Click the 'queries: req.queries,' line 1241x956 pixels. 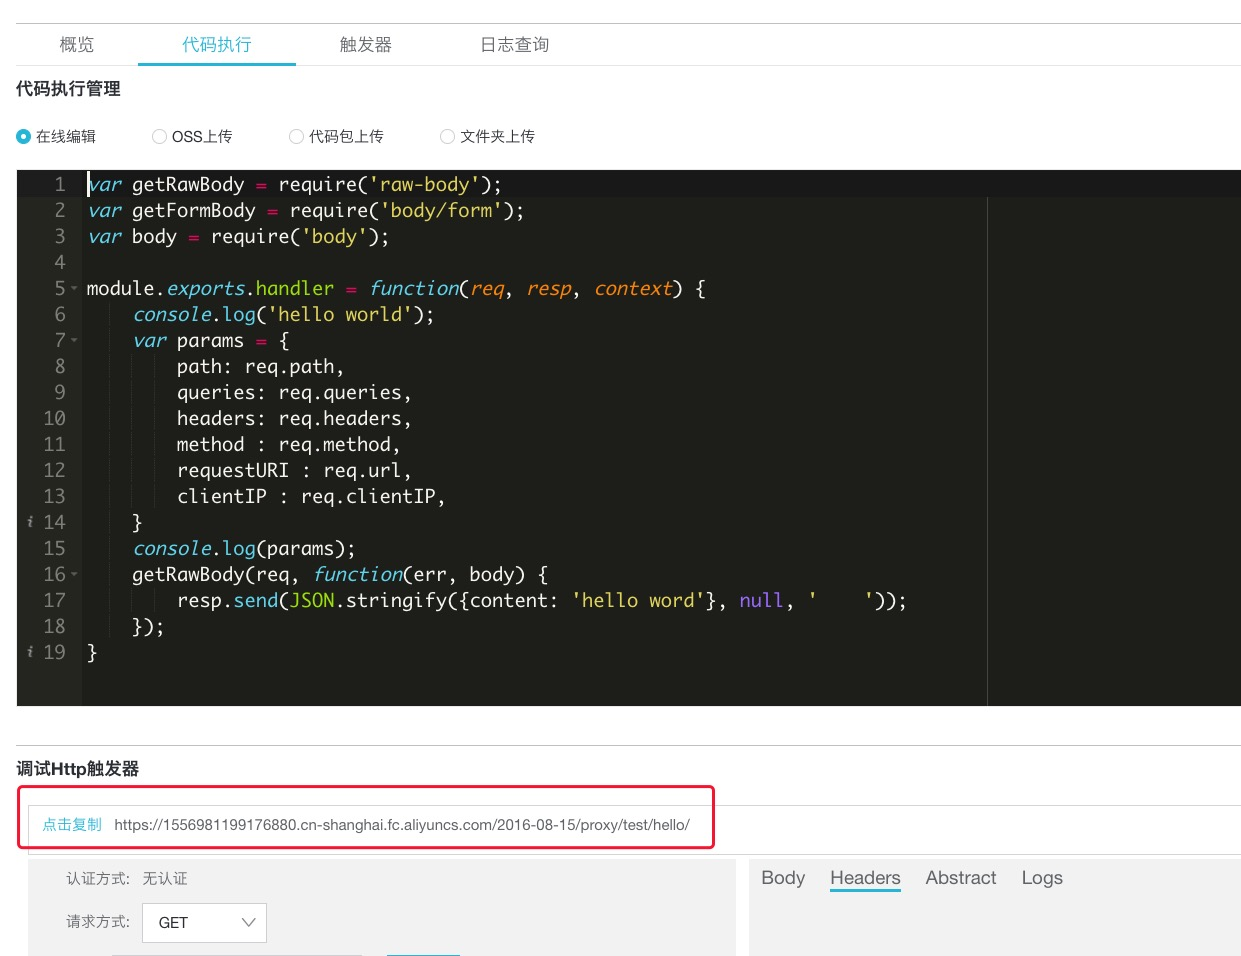294,393
